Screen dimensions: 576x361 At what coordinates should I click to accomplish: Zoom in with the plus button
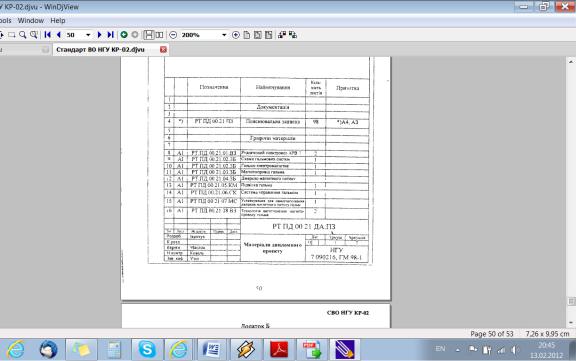[x=236, y=35]
